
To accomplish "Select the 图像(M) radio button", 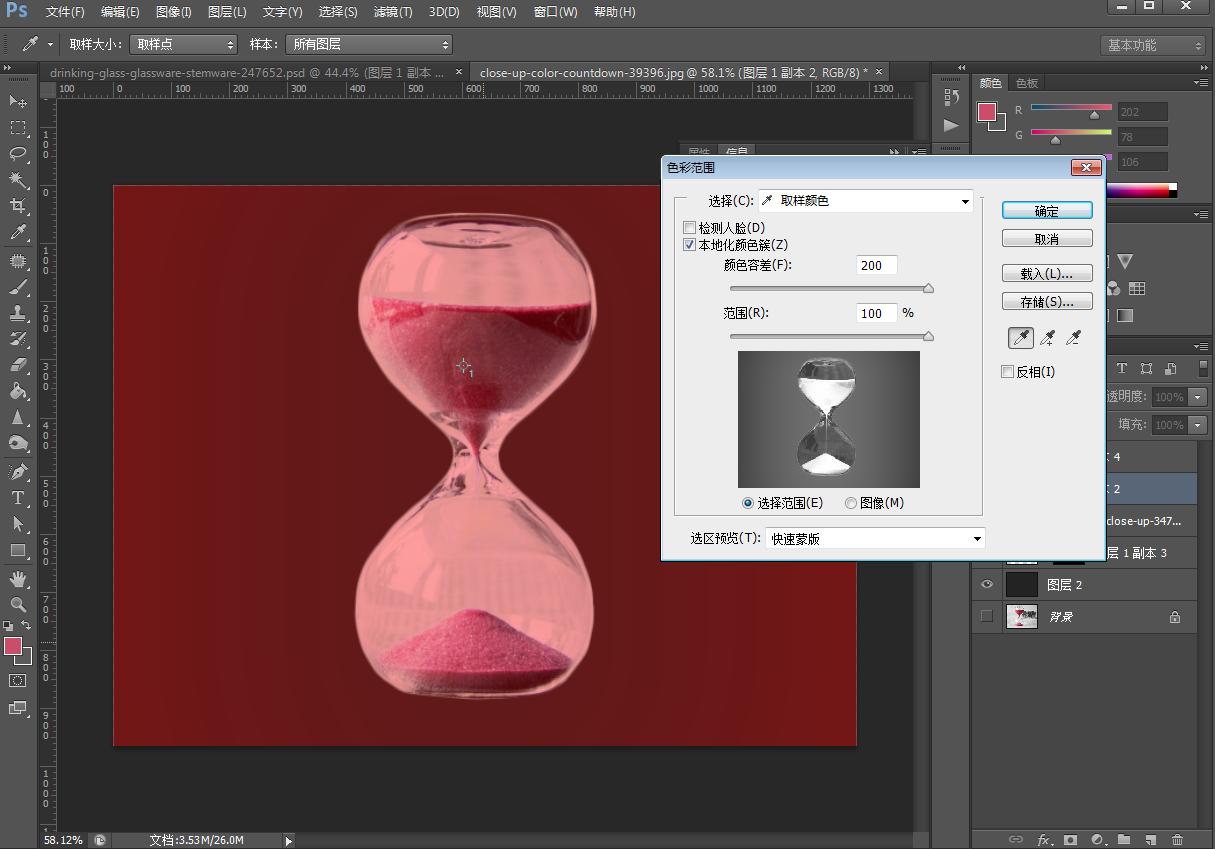I will coord(851,503).
